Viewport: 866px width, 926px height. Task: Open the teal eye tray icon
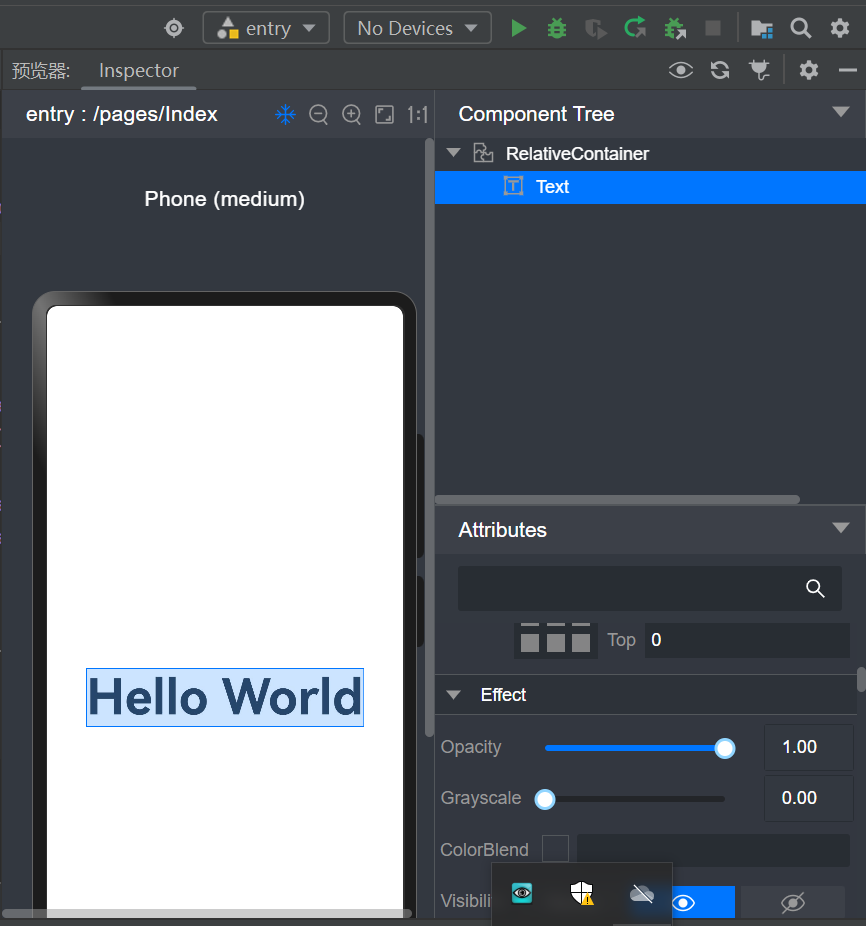click(522, 893)
